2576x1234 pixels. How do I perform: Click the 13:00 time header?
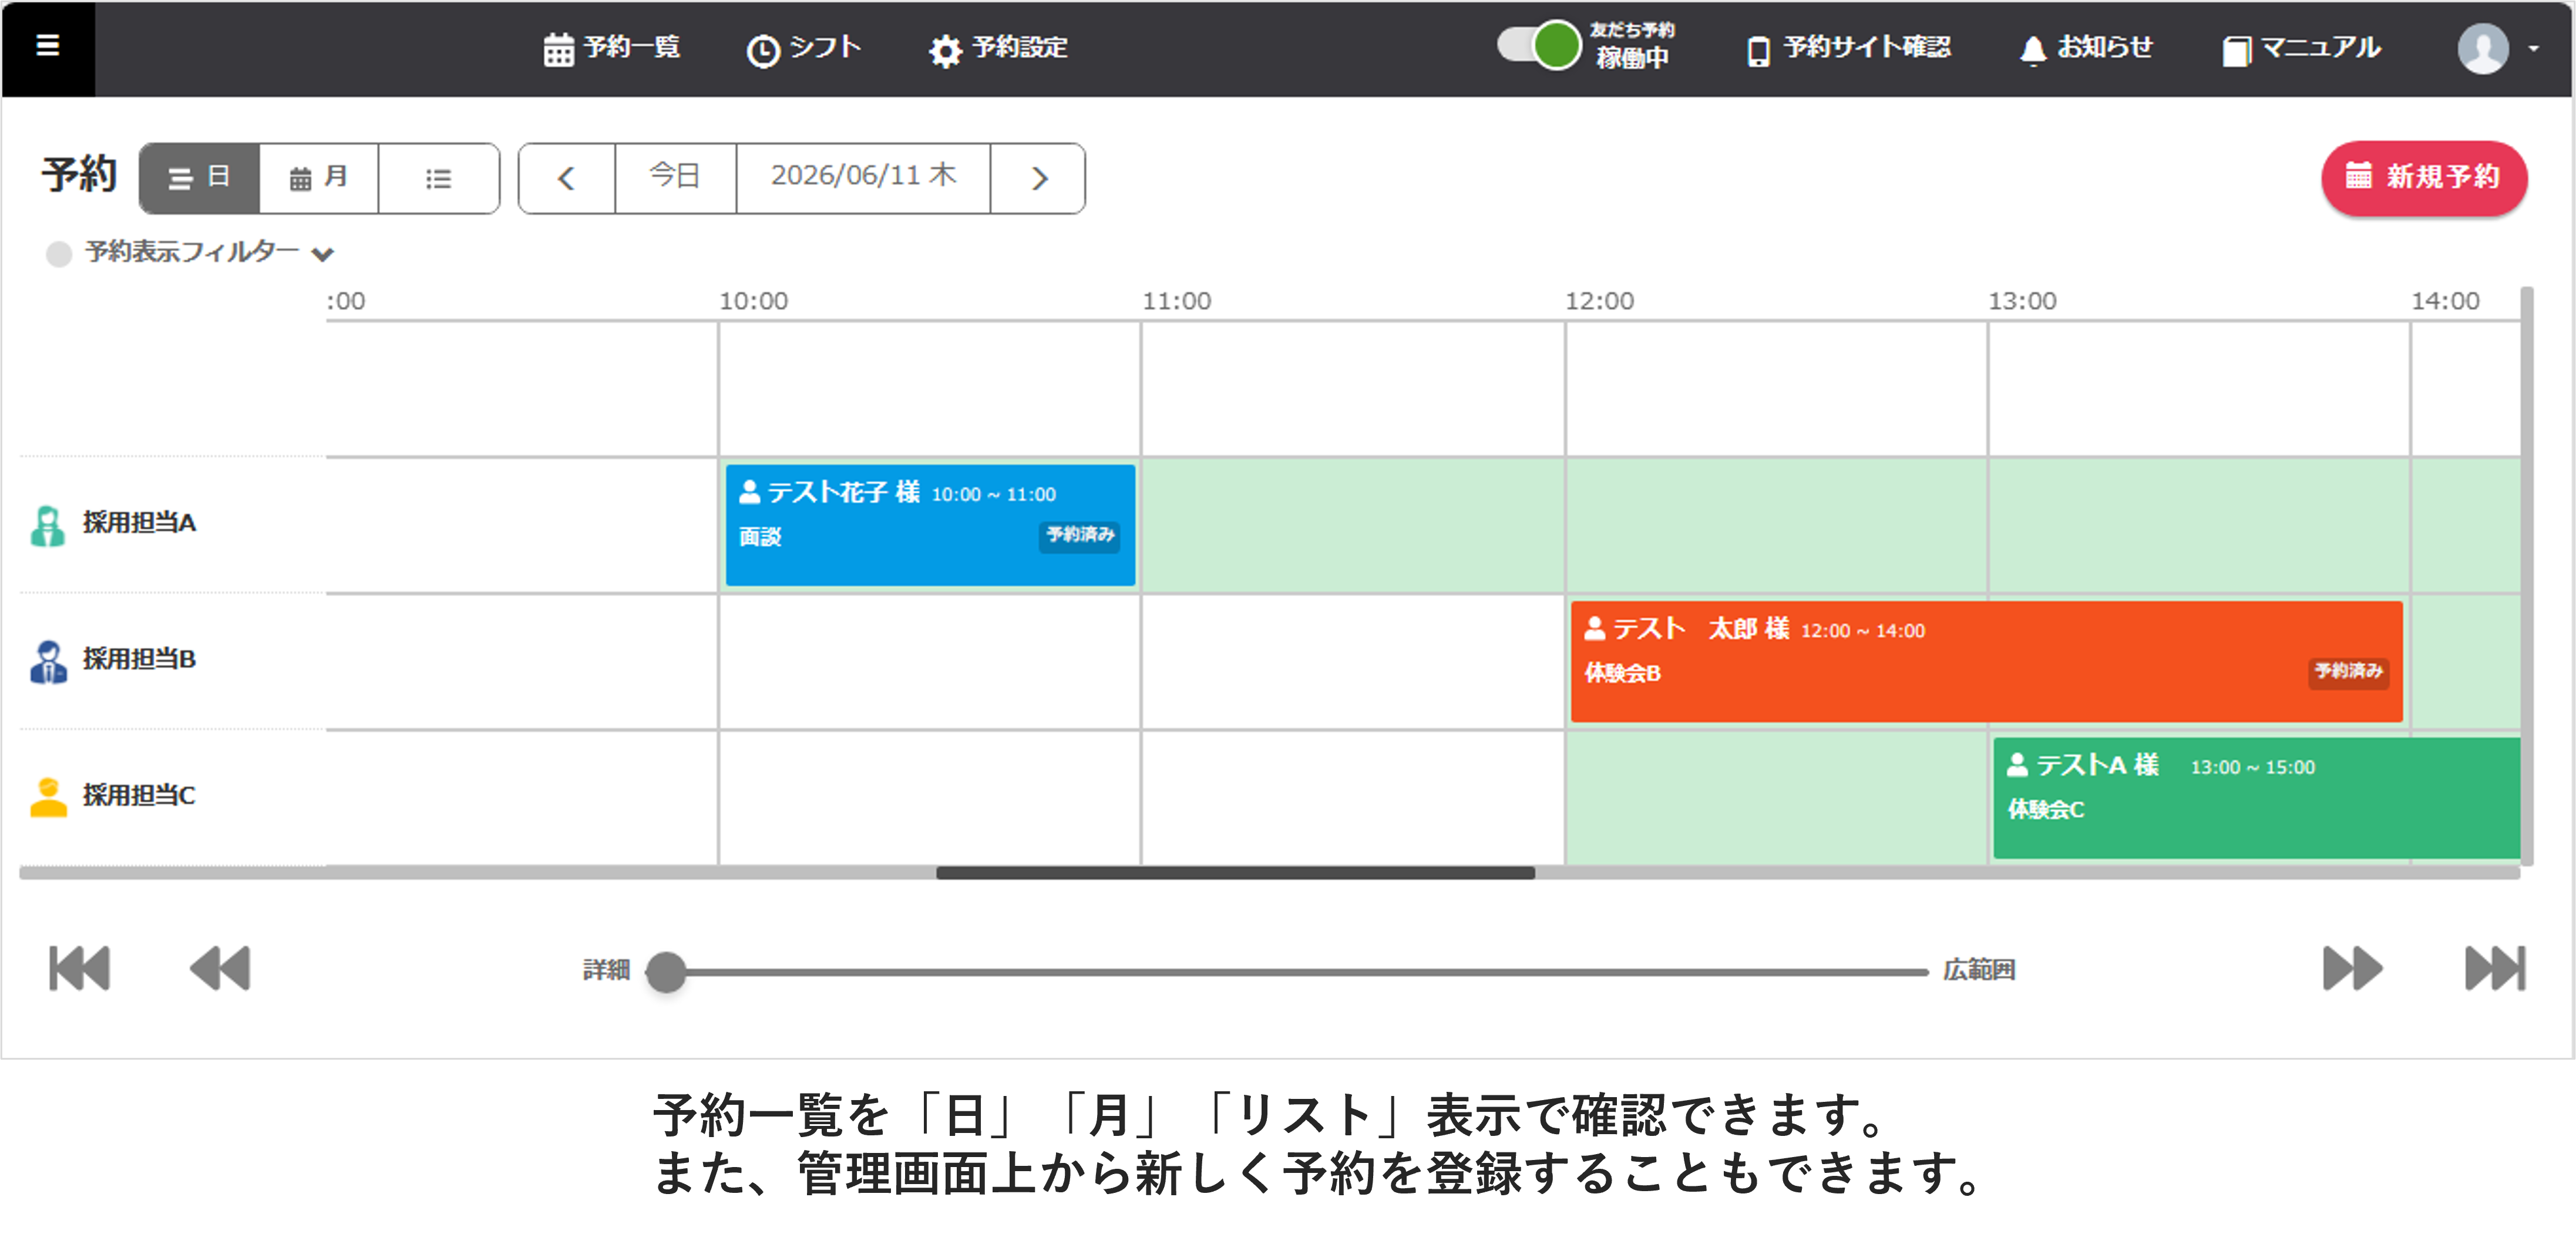coord(2022,301)
